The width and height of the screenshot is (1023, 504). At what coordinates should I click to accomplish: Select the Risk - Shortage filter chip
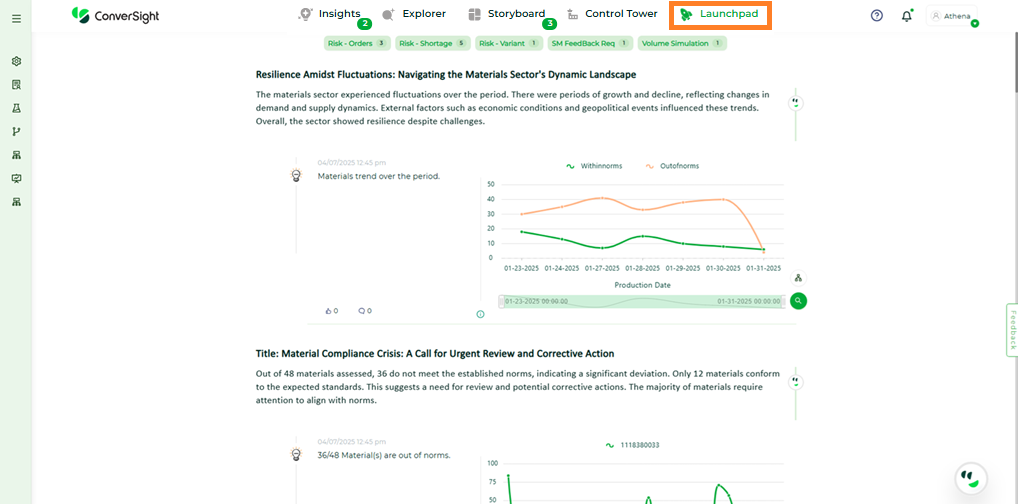pyautogui.click(x=432, y=43)
